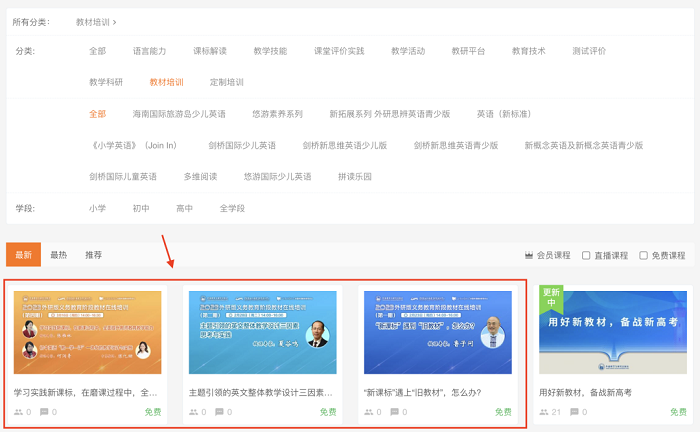Image resolution: width=700 pixels, height=432 pixels.
Task: Tick the 免费课程 checkbox
Action: (x=643, y=255)
